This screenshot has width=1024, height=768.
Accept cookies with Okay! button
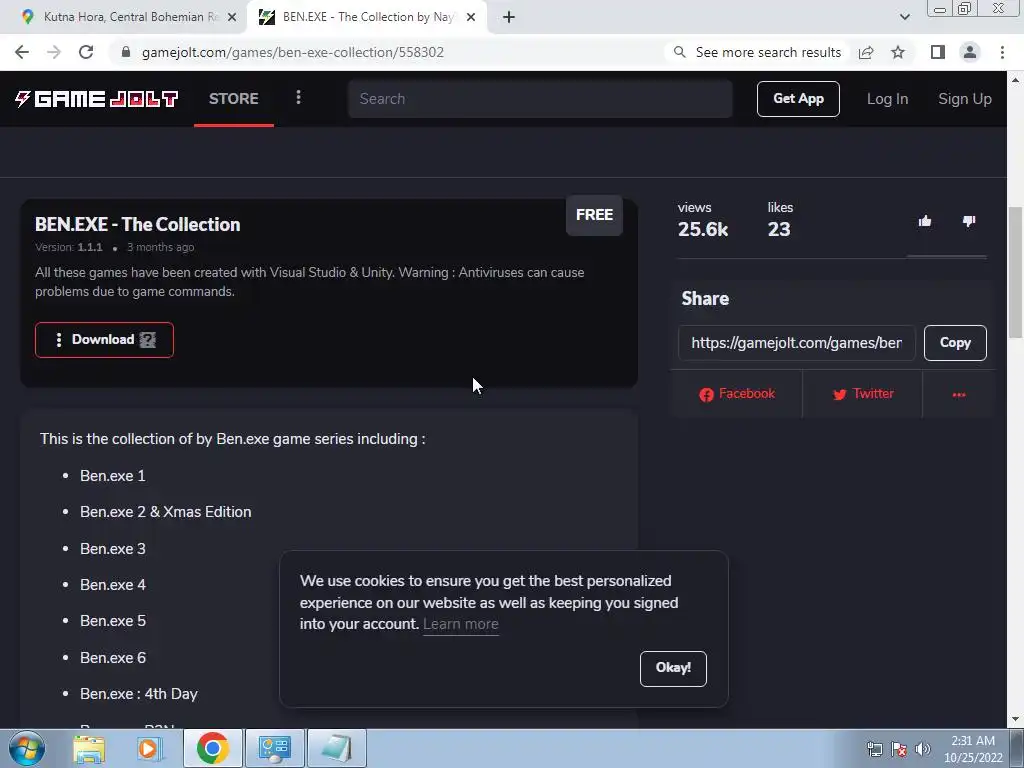click(x=673, y=668)
